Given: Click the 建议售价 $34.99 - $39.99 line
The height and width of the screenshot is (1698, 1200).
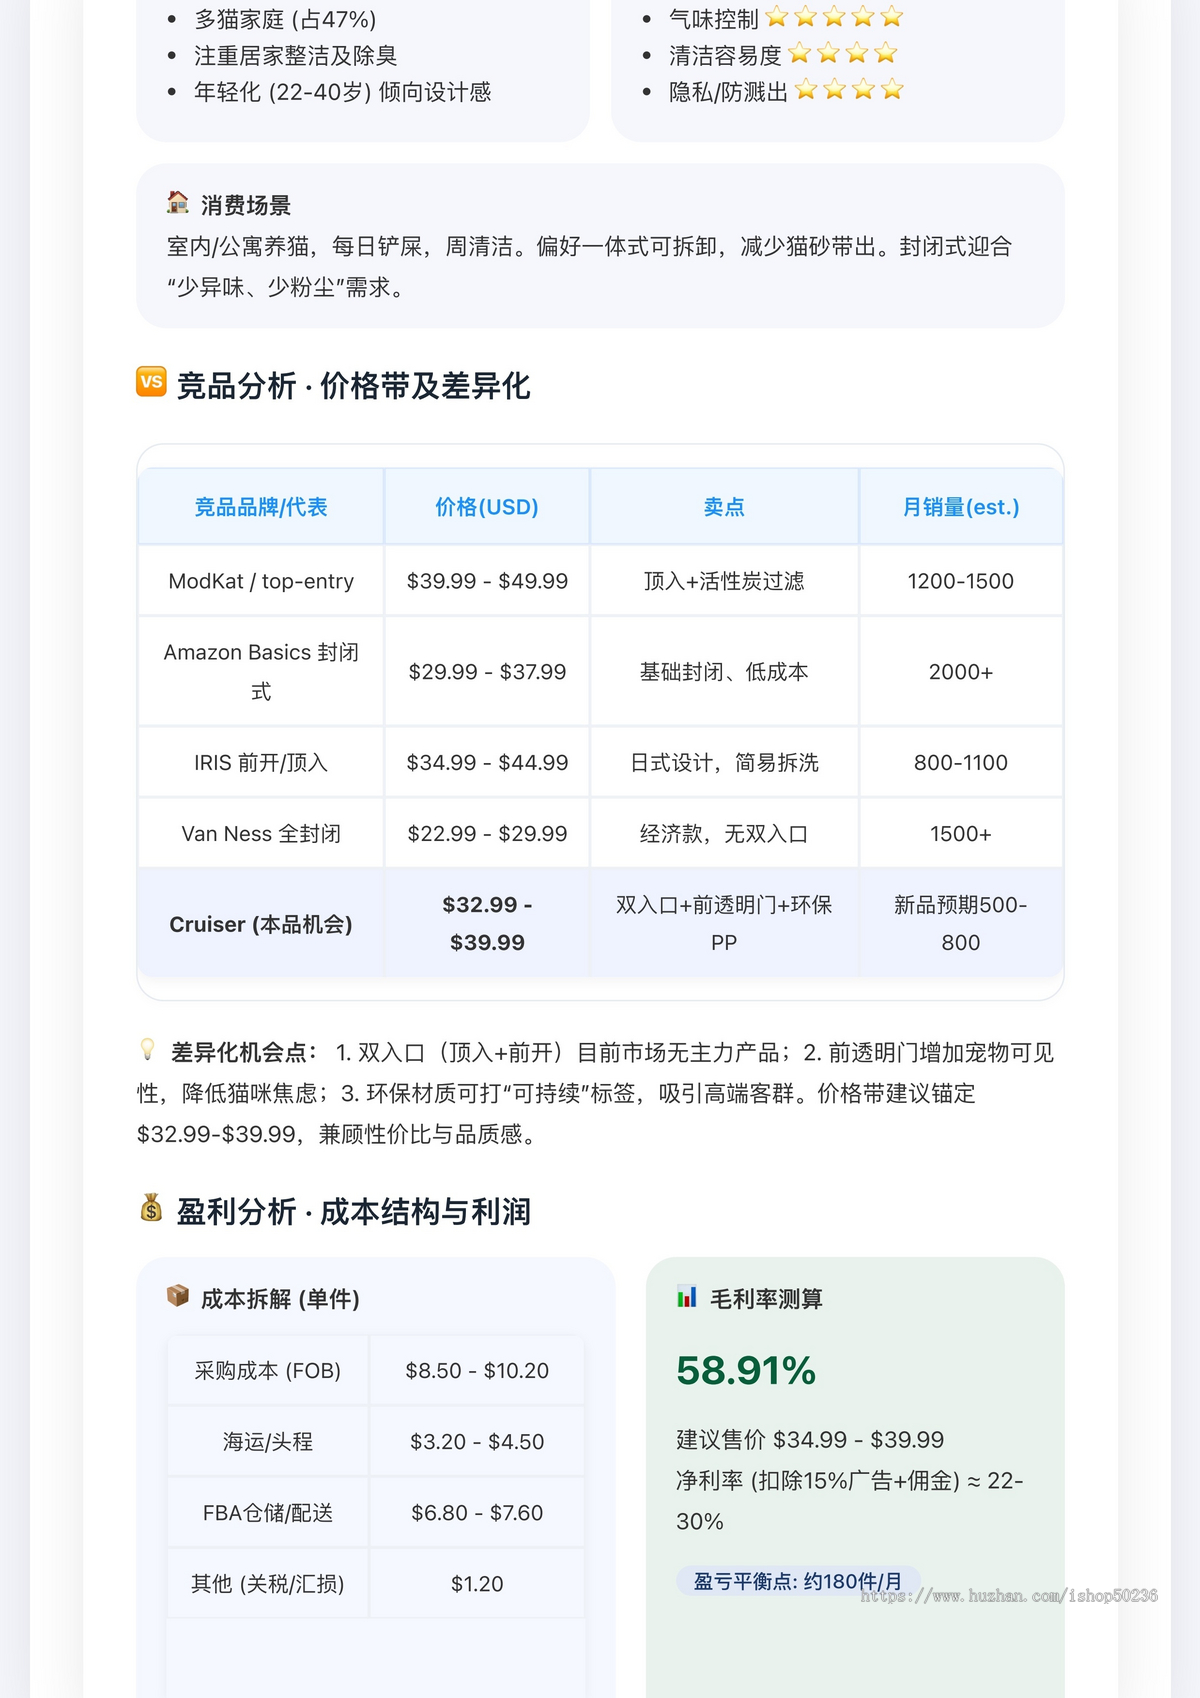Looking at the screenshot, I should tap(810, 1439).
